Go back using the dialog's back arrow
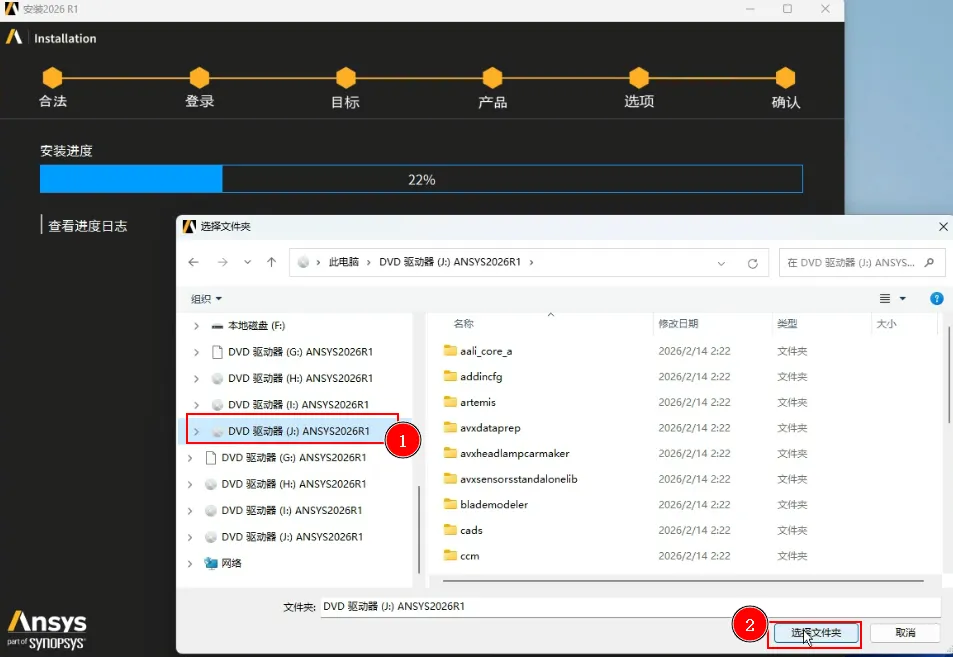Image resolution: width=953 pixels, height=657 pixels. pyautogui.click(x=193, y=262)
